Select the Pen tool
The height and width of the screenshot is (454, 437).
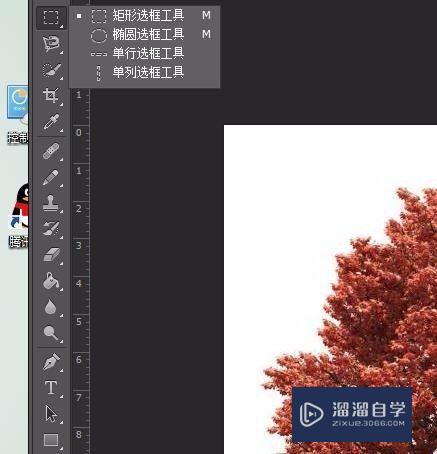tap(51, 361)
